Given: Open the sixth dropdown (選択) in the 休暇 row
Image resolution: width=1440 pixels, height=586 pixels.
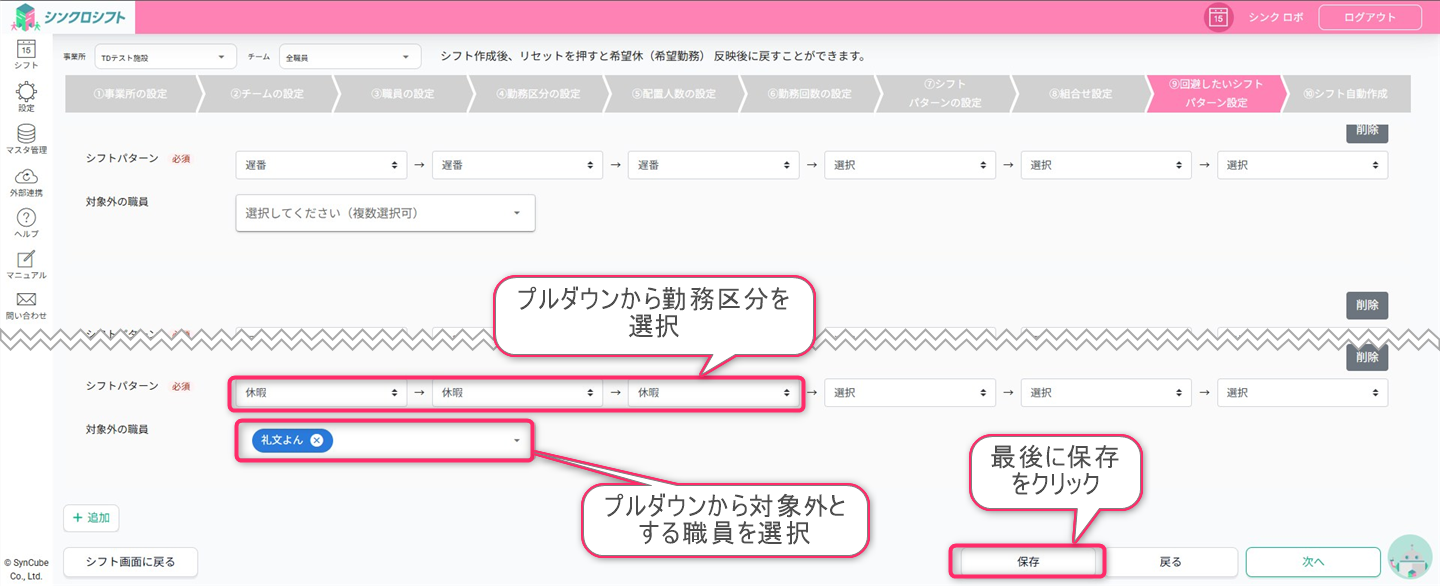Looking at the screenshot, I should click(1302, 393).
